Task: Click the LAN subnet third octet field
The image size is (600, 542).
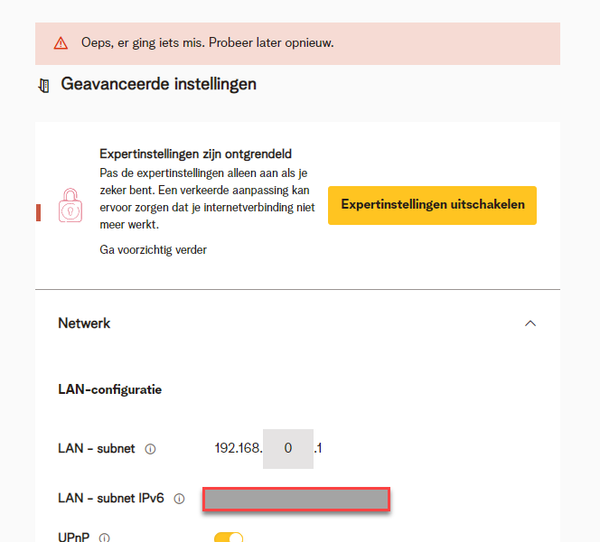Action: pyautogui.click(x=288, y=449)
